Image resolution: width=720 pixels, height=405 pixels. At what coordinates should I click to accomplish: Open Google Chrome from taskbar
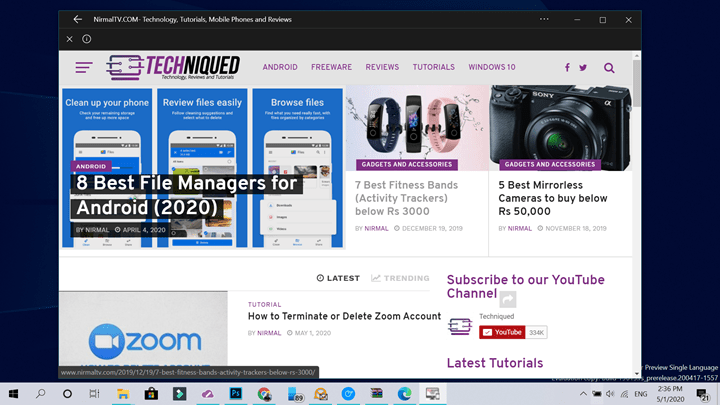[x=264, y=394]
